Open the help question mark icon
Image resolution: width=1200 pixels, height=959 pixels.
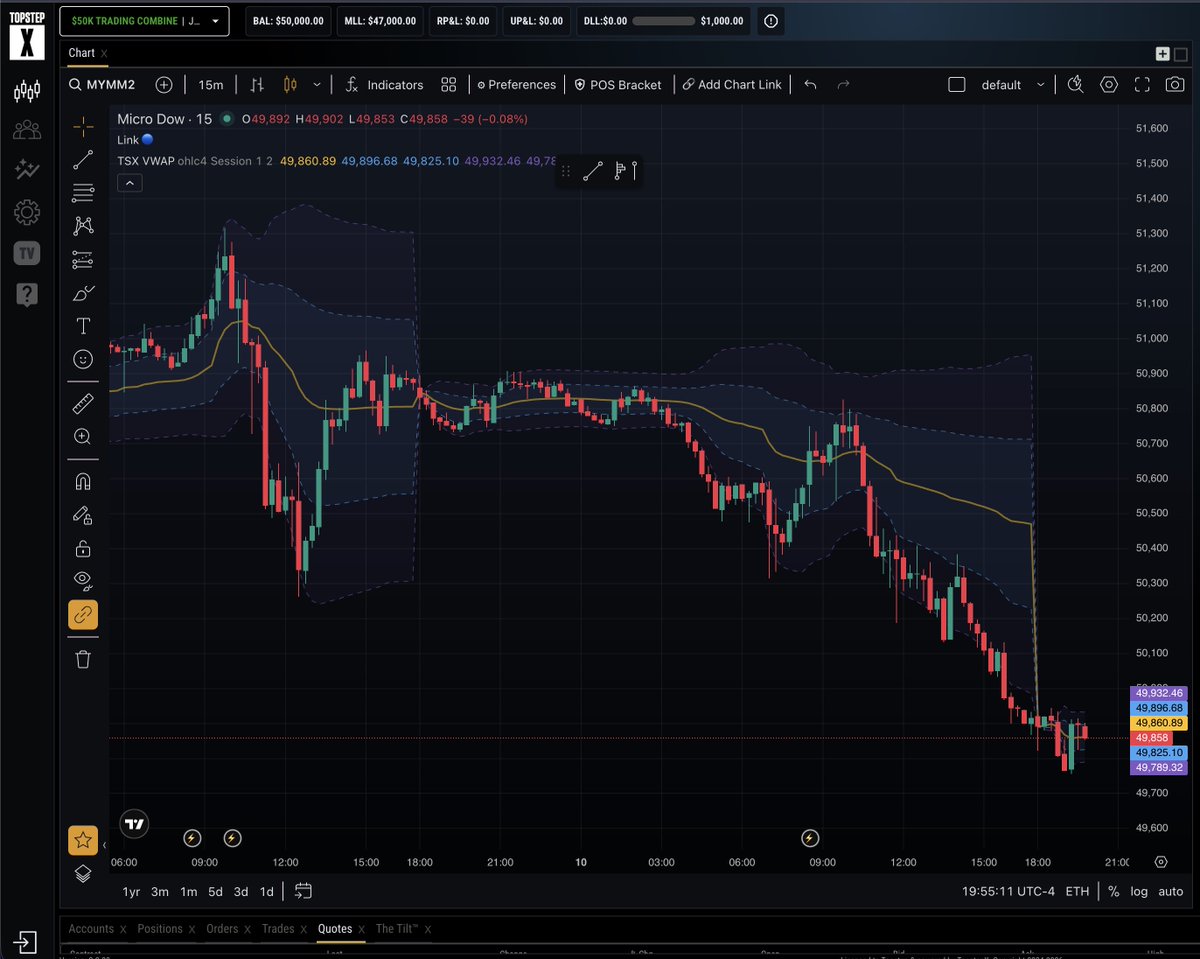point(27,294)
